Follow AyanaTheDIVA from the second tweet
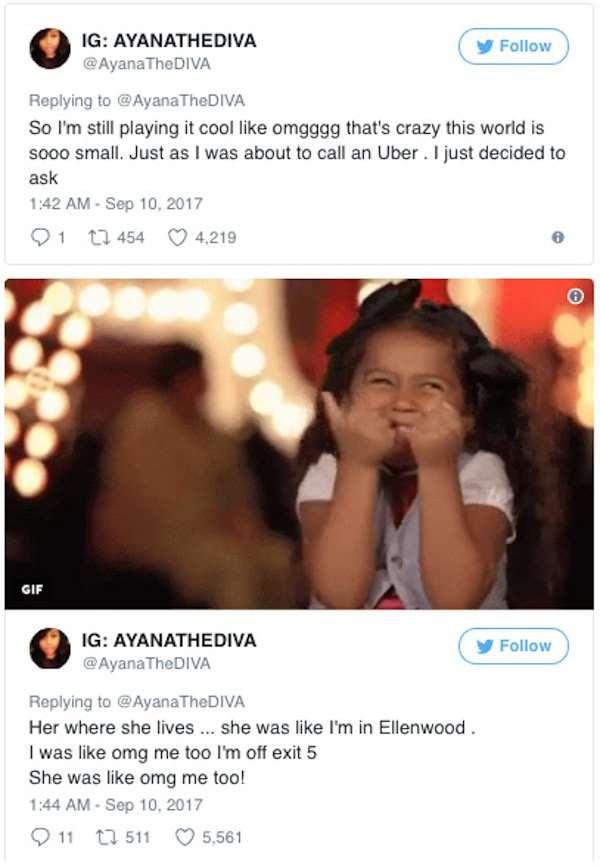 click(513, 646)
